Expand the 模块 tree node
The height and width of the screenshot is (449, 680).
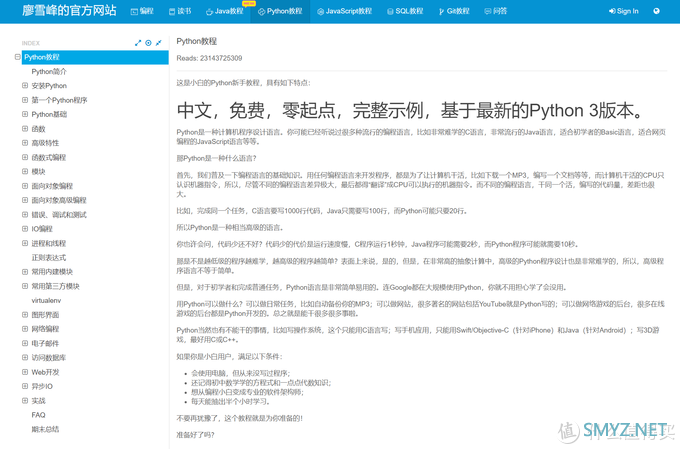25,171
